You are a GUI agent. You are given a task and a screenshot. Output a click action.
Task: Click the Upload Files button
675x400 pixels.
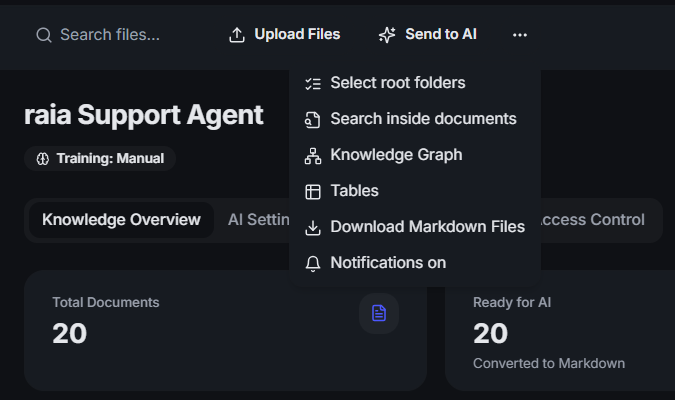coord(285,34)
